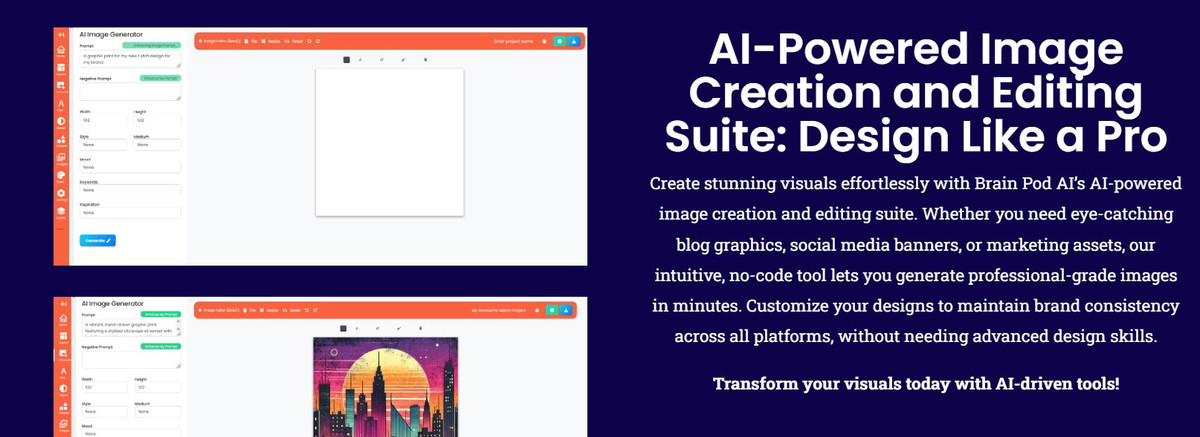
Task: Click the blue Generate button
Action: (97, 240)
